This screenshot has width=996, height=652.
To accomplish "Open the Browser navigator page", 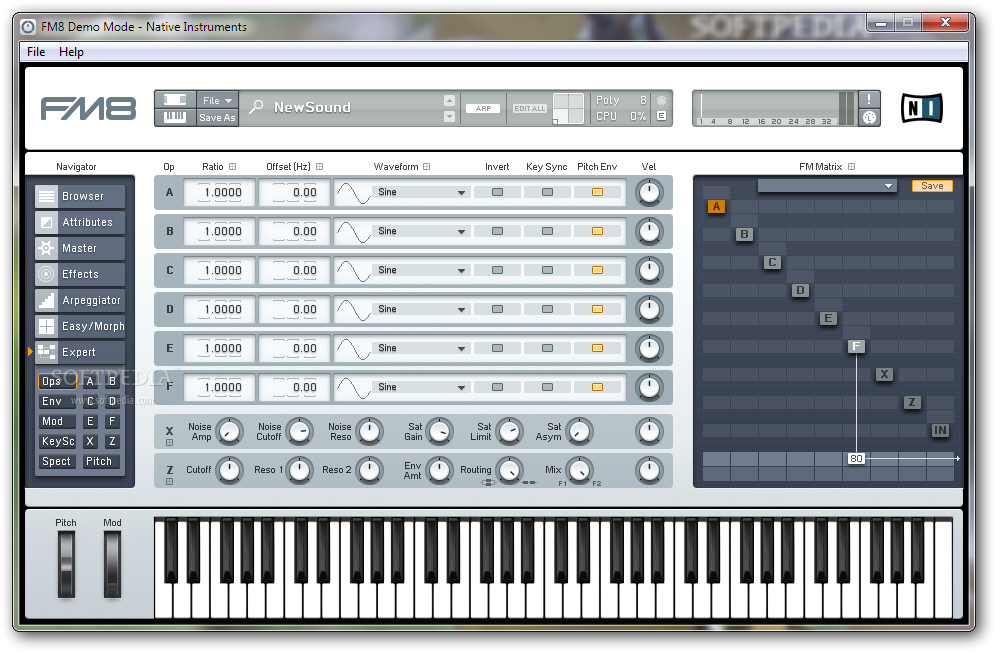I will [x=80, y=196].
